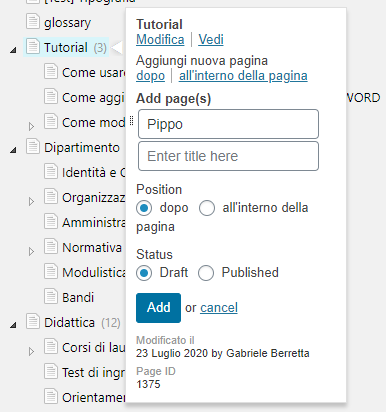The image size is (386, 412).
Task: Click the Normativa page icon
Action: 51,246
